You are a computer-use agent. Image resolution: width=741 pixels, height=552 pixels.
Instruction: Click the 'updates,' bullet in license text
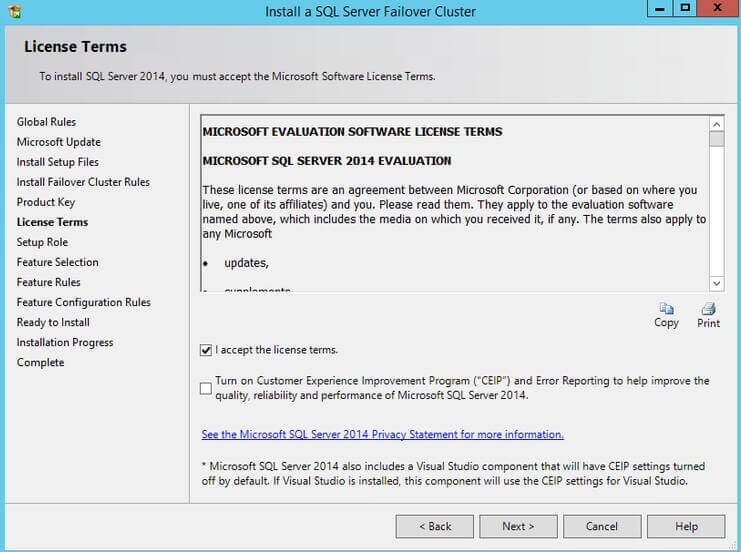246,263
